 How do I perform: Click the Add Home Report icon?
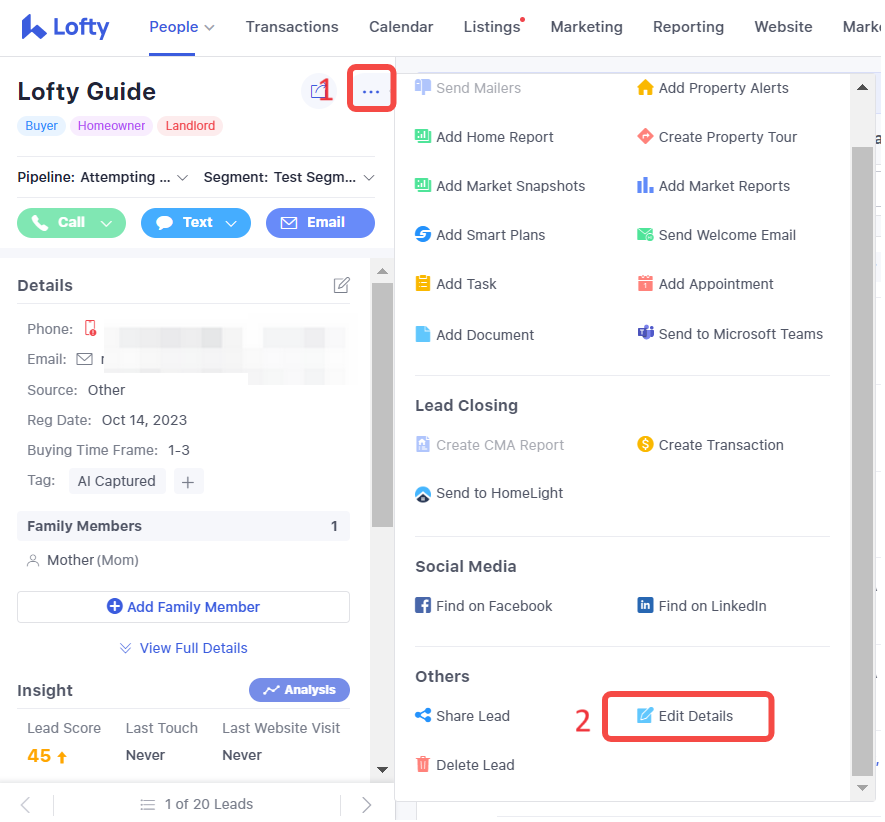pyautogui.click(x=423, y=136)
